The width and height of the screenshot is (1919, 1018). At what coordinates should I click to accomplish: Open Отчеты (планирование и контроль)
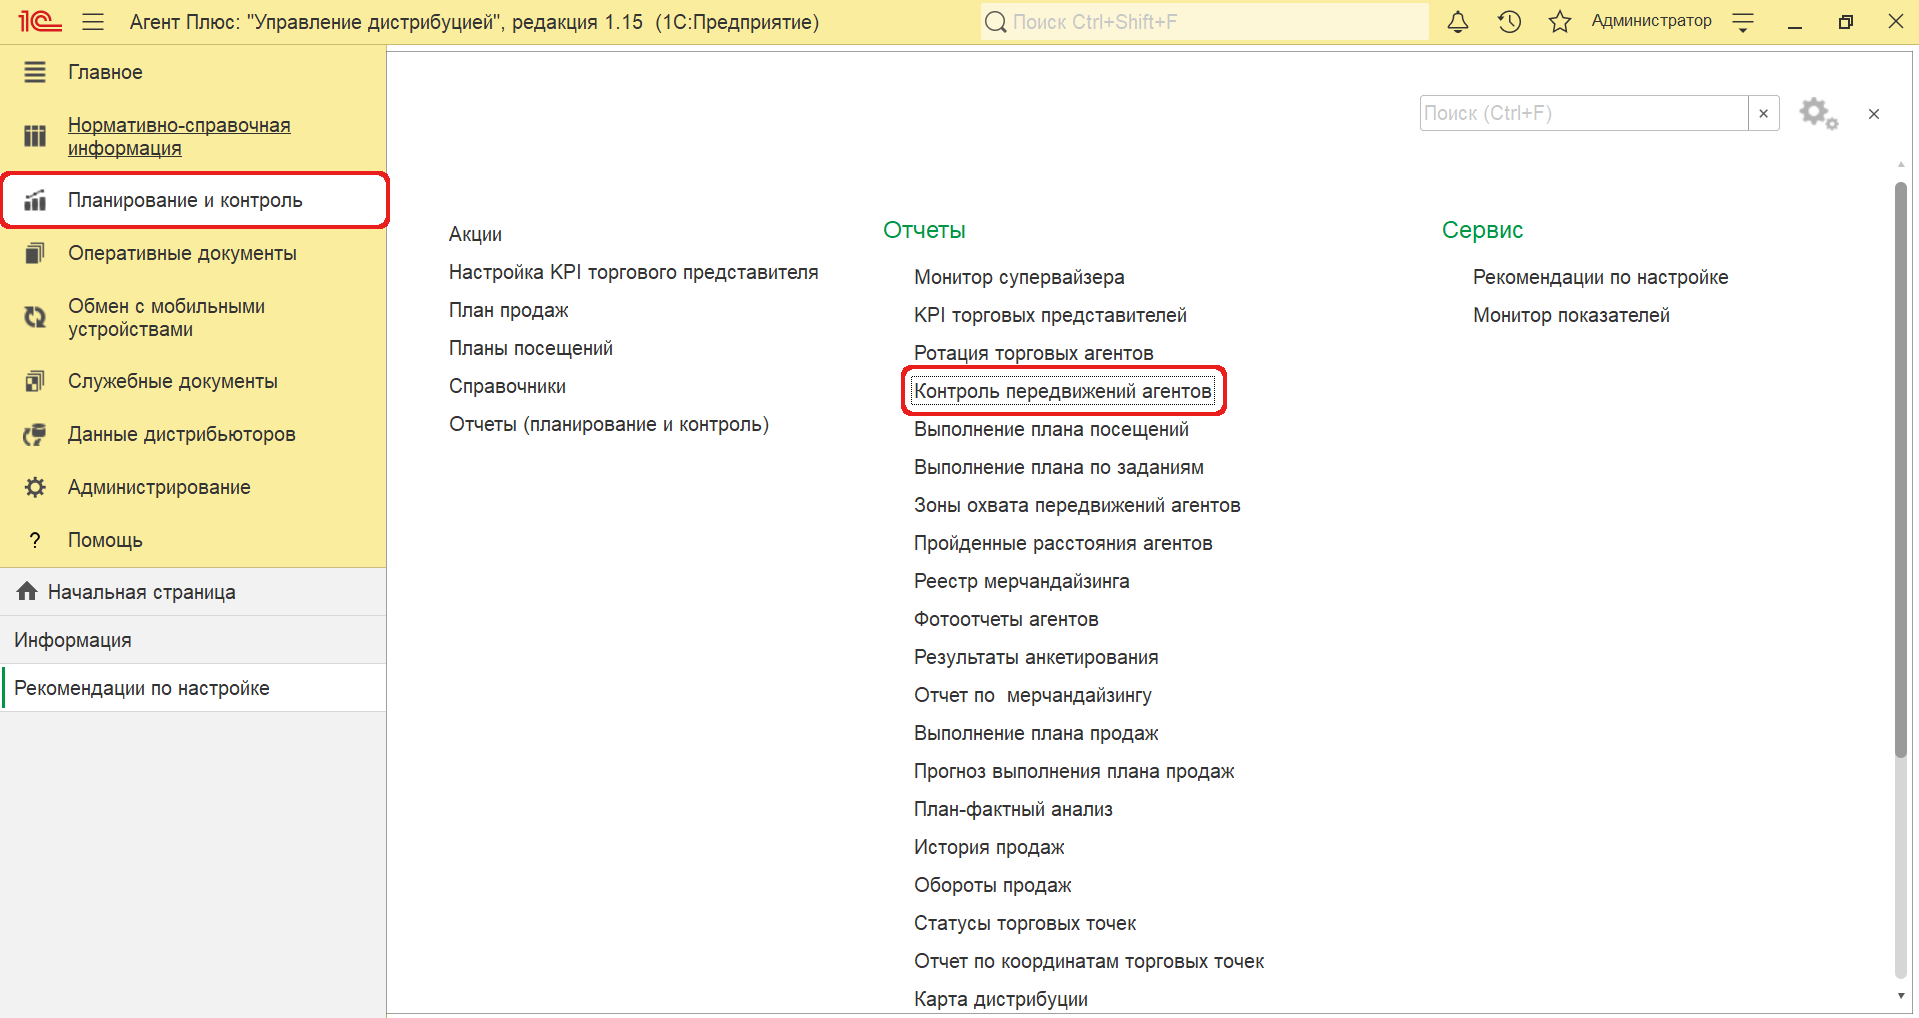[x=608, y=424]
